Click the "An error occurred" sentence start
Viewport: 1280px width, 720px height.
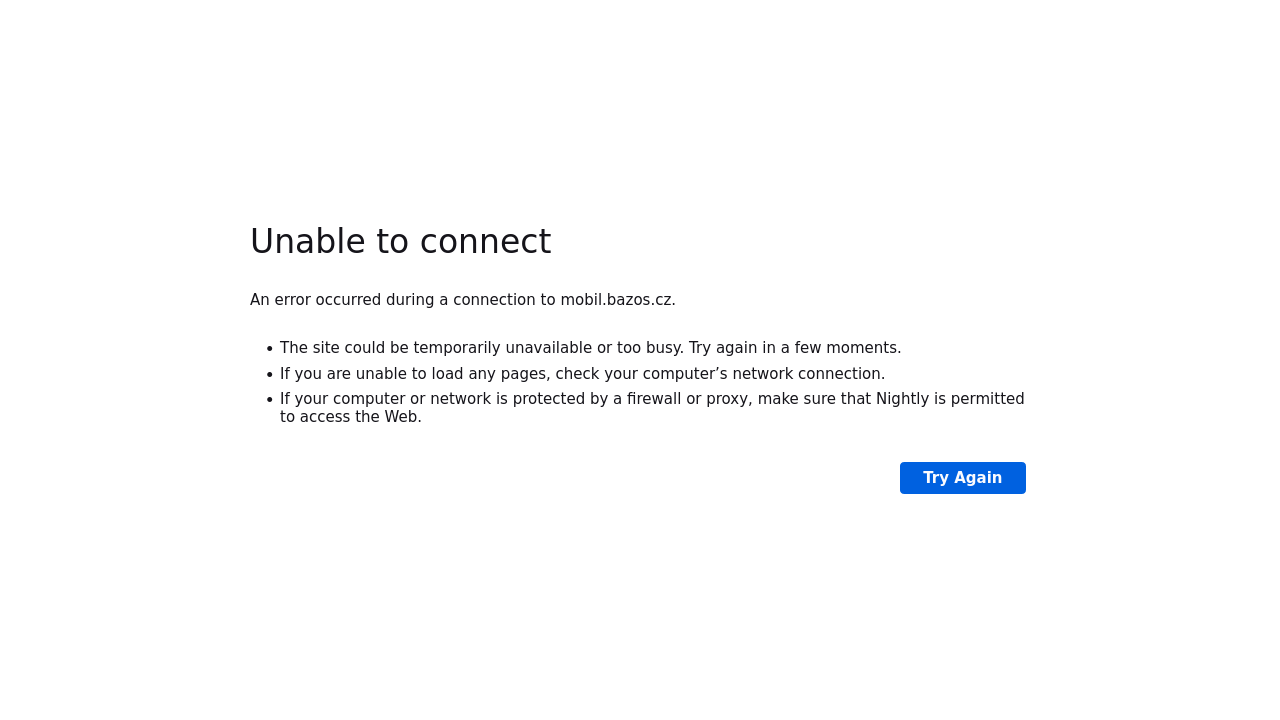pos(315,300)
